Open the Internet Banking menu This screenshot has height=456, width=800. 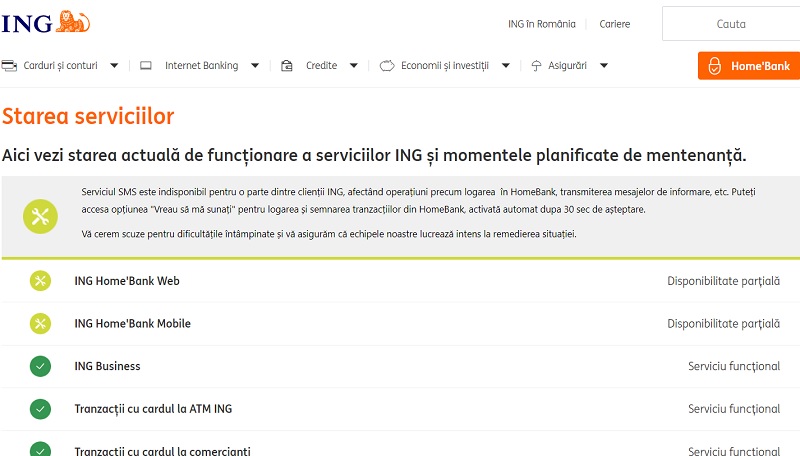coord(202,65)
